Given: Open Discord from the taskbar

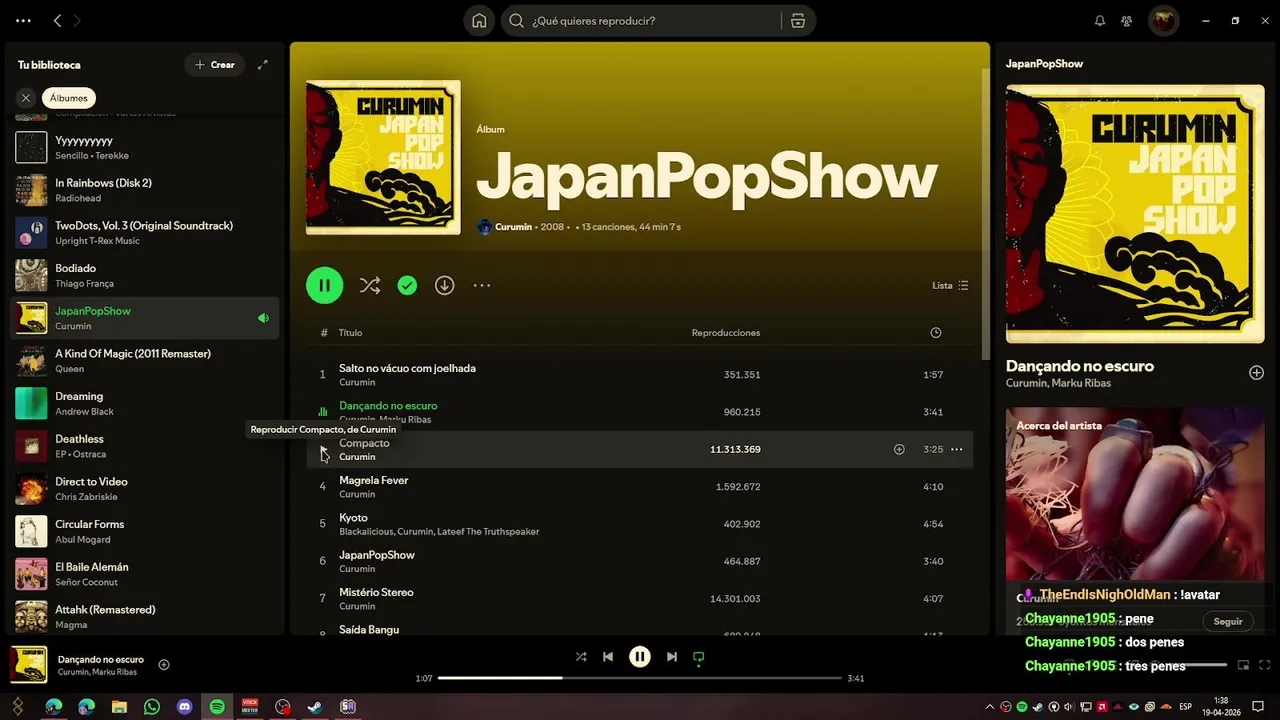Looking at the screenshot, I should (184, 707).
